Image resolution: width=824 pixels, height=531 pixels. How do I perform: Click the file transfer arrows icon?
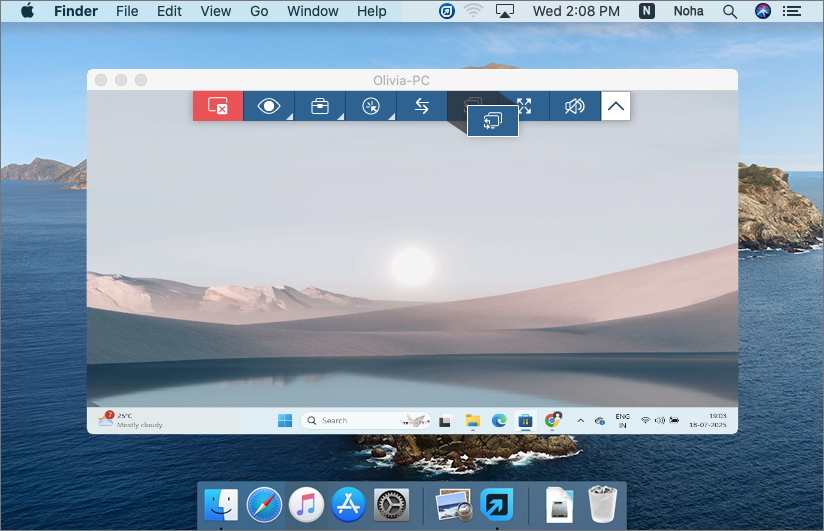(x=422, y=106)
